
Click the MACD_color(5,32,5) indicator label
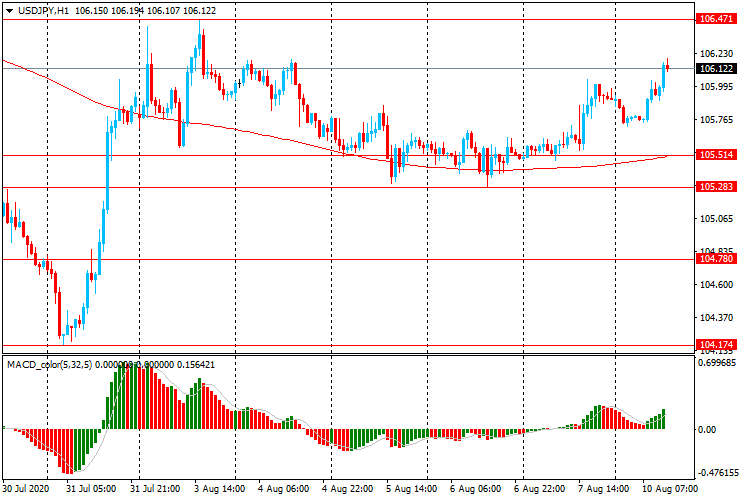coord(50,365)
